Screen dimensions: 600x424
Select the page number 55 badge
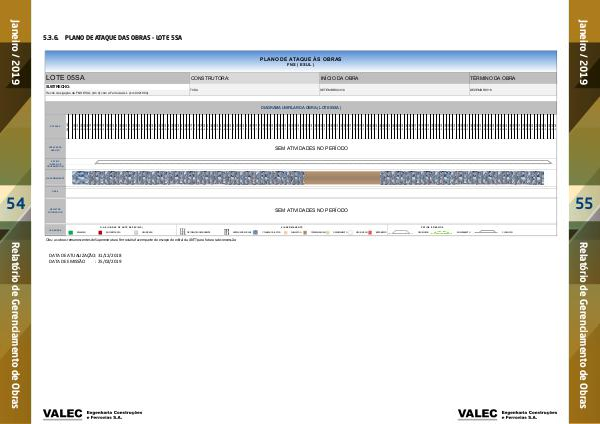pyautogui.click(x=585, y=204)
